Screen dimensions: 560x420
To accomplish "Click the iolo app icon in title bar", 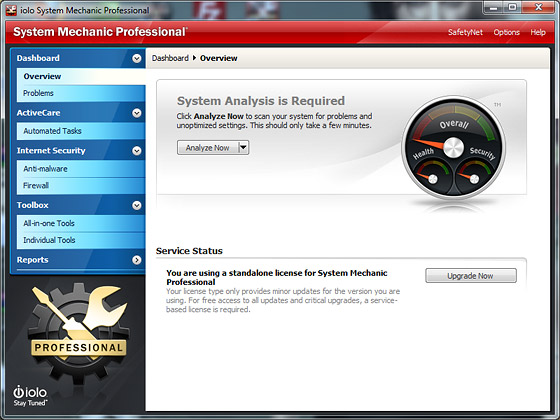I will (11, 10).
